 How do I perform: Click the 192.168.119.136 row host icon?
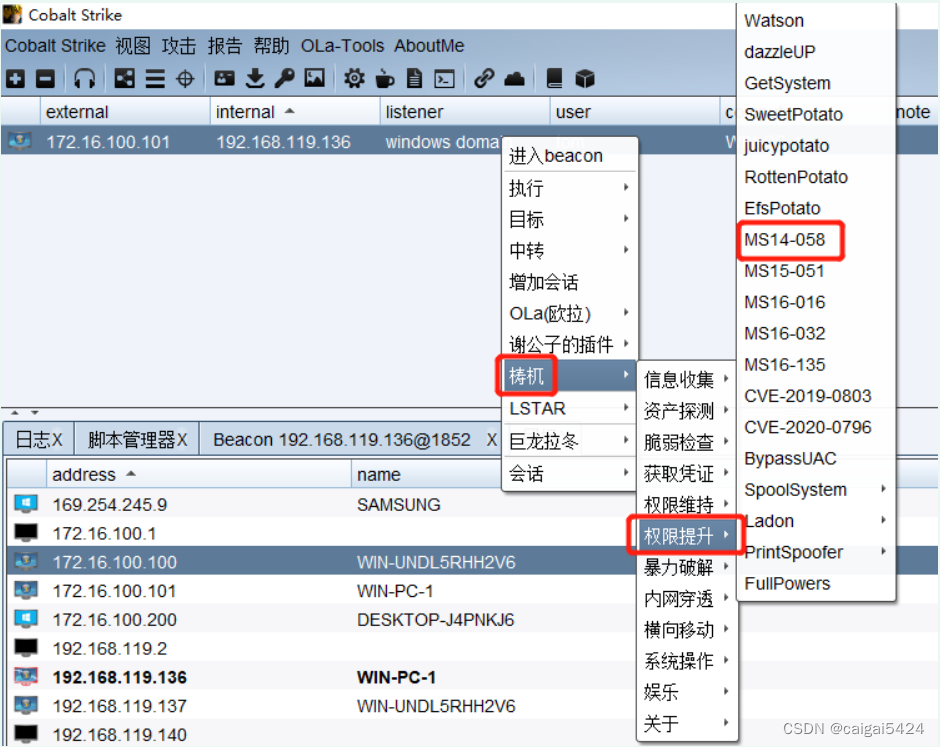[x=26, y=677]
